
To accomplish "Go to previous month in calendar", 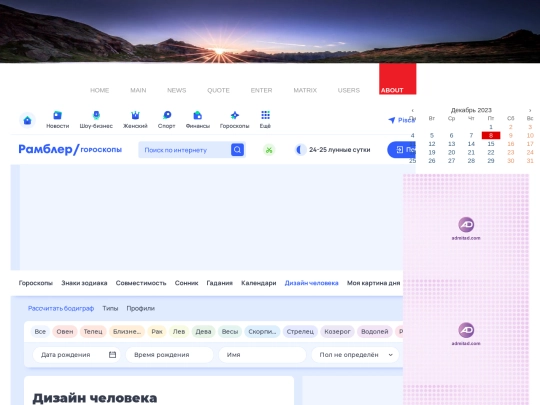I will 412,111.
